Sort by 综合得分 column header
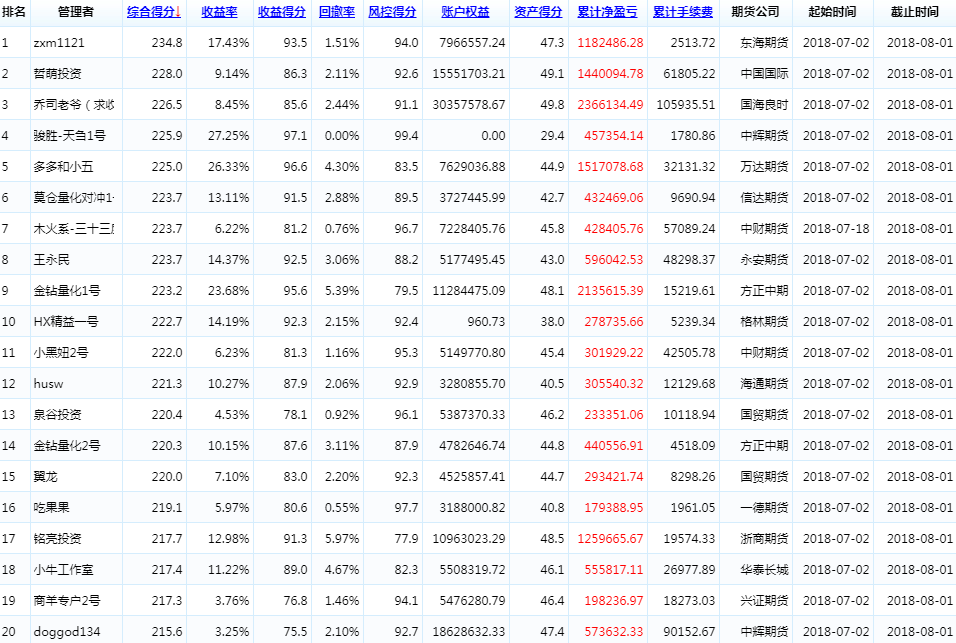 [x=154, y=12]
